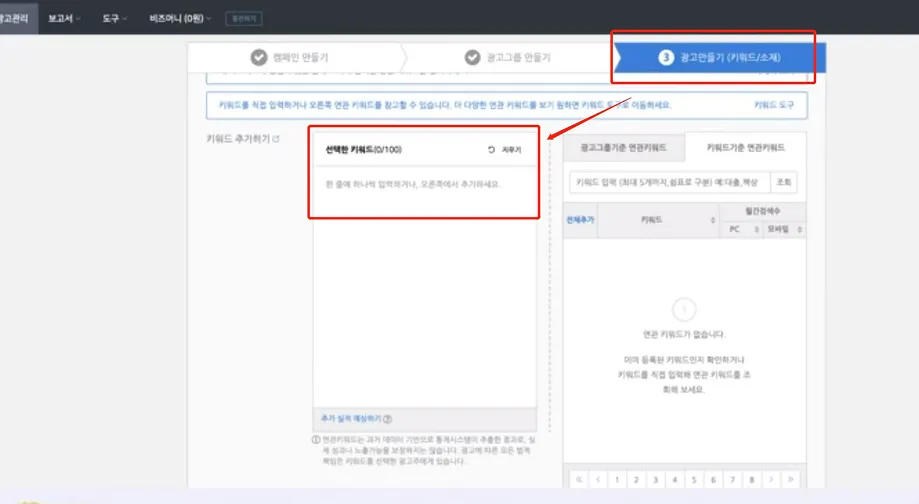
Task: Click the empty-result exclamation circle icon
Action: click(x=684, y=309)
